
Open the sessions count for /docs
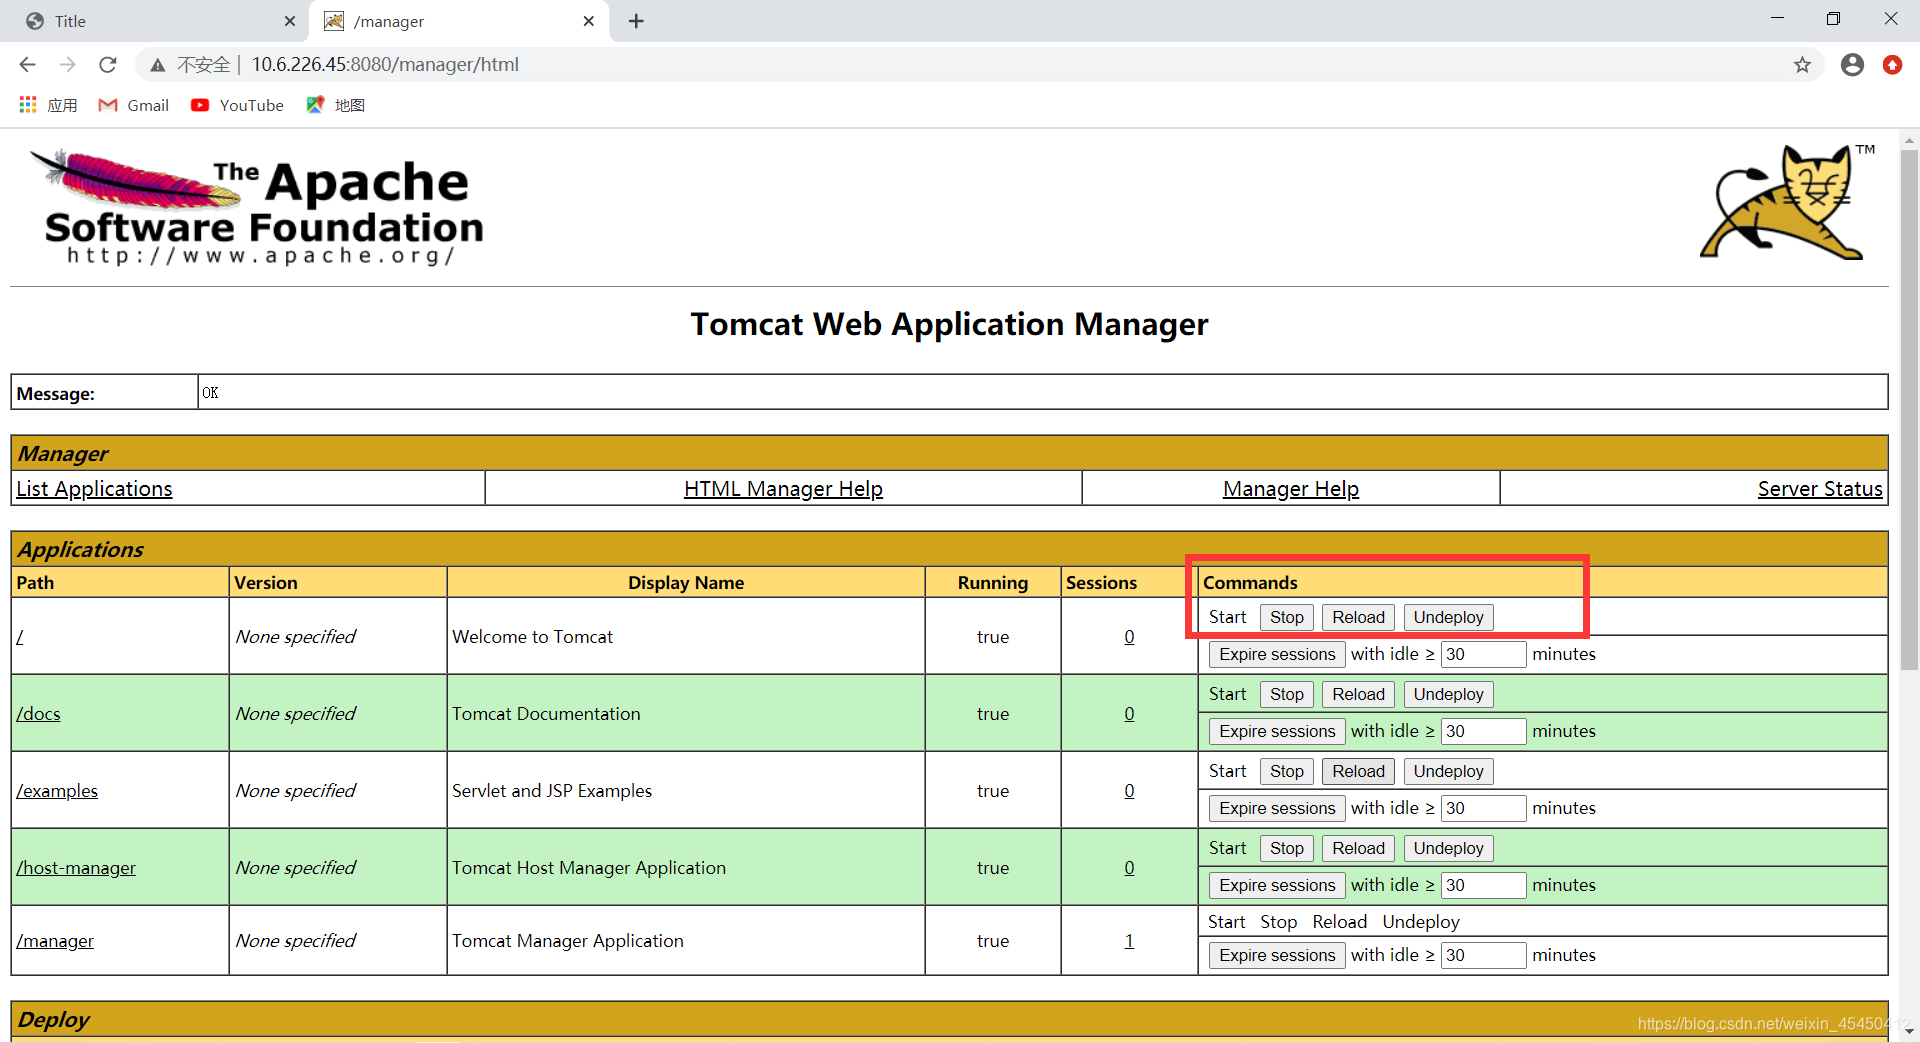pyautogui.click(x=1129, y=714)
